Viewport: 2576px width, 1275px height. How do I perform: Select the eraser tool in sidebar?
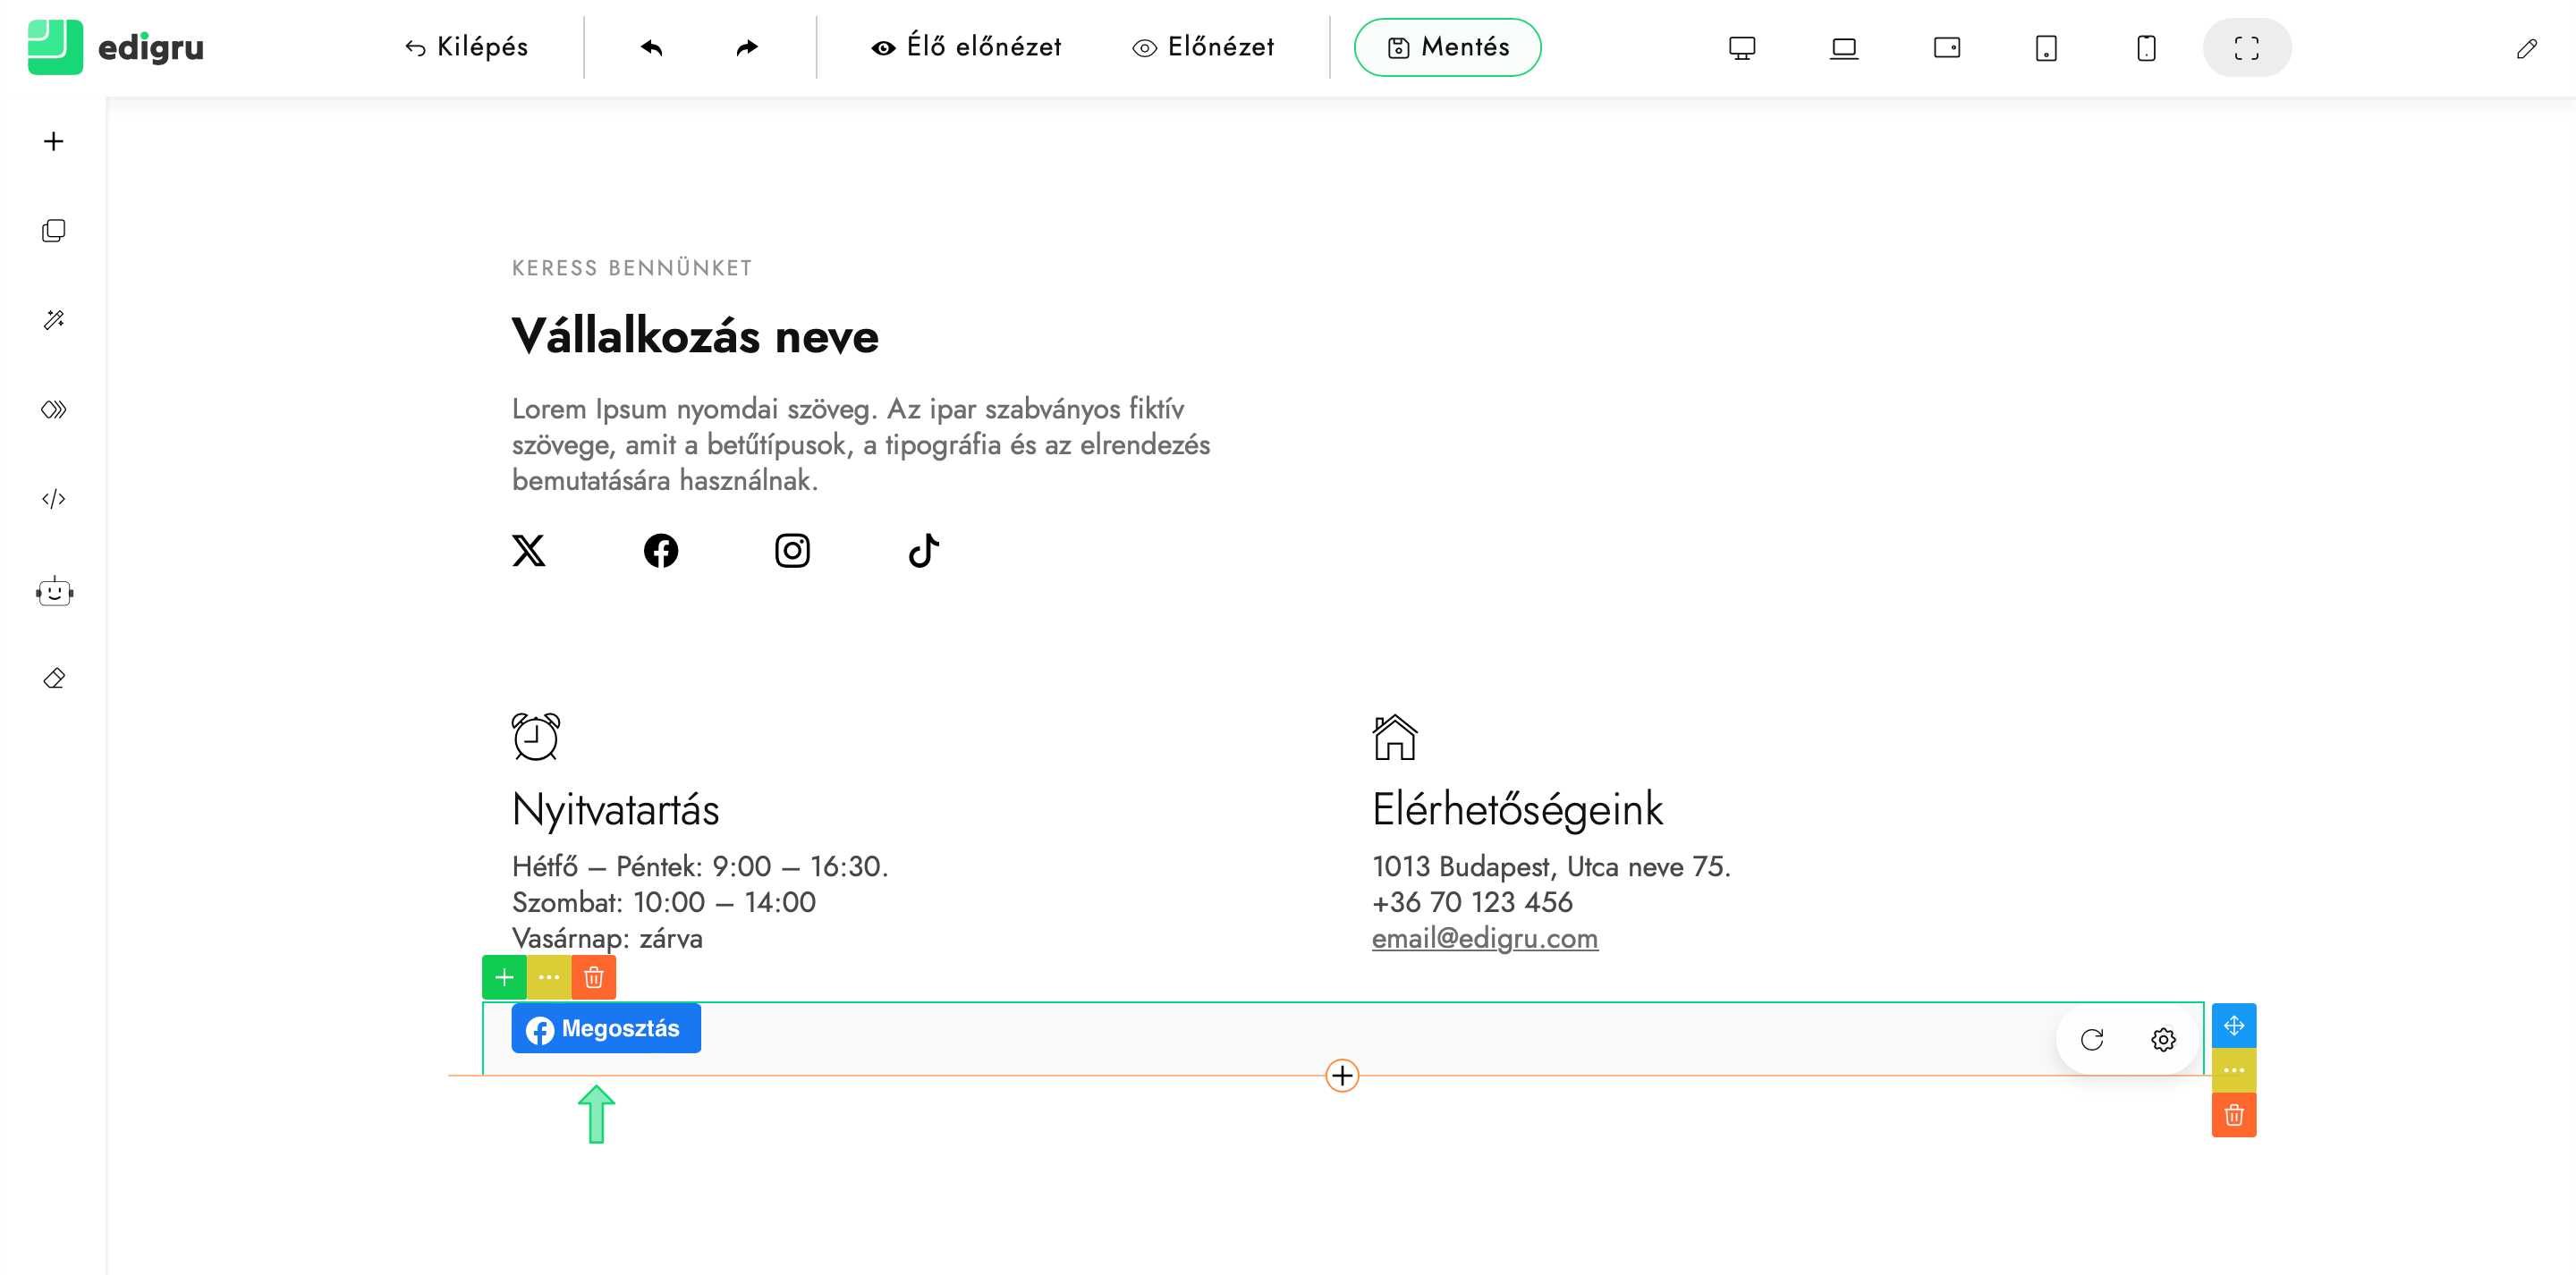click(x=54, y=679)
